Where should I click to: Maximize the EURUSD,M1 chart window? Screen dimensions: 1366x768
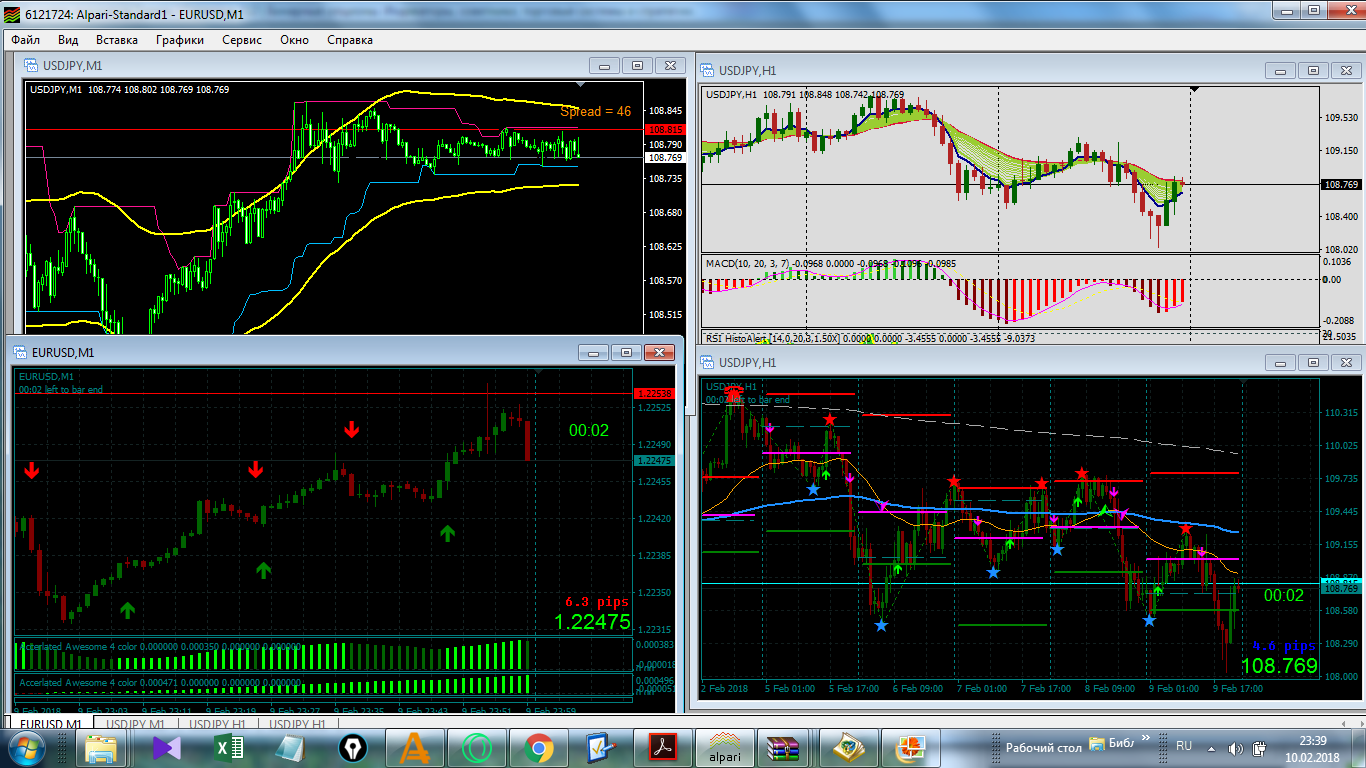(626, 353)
